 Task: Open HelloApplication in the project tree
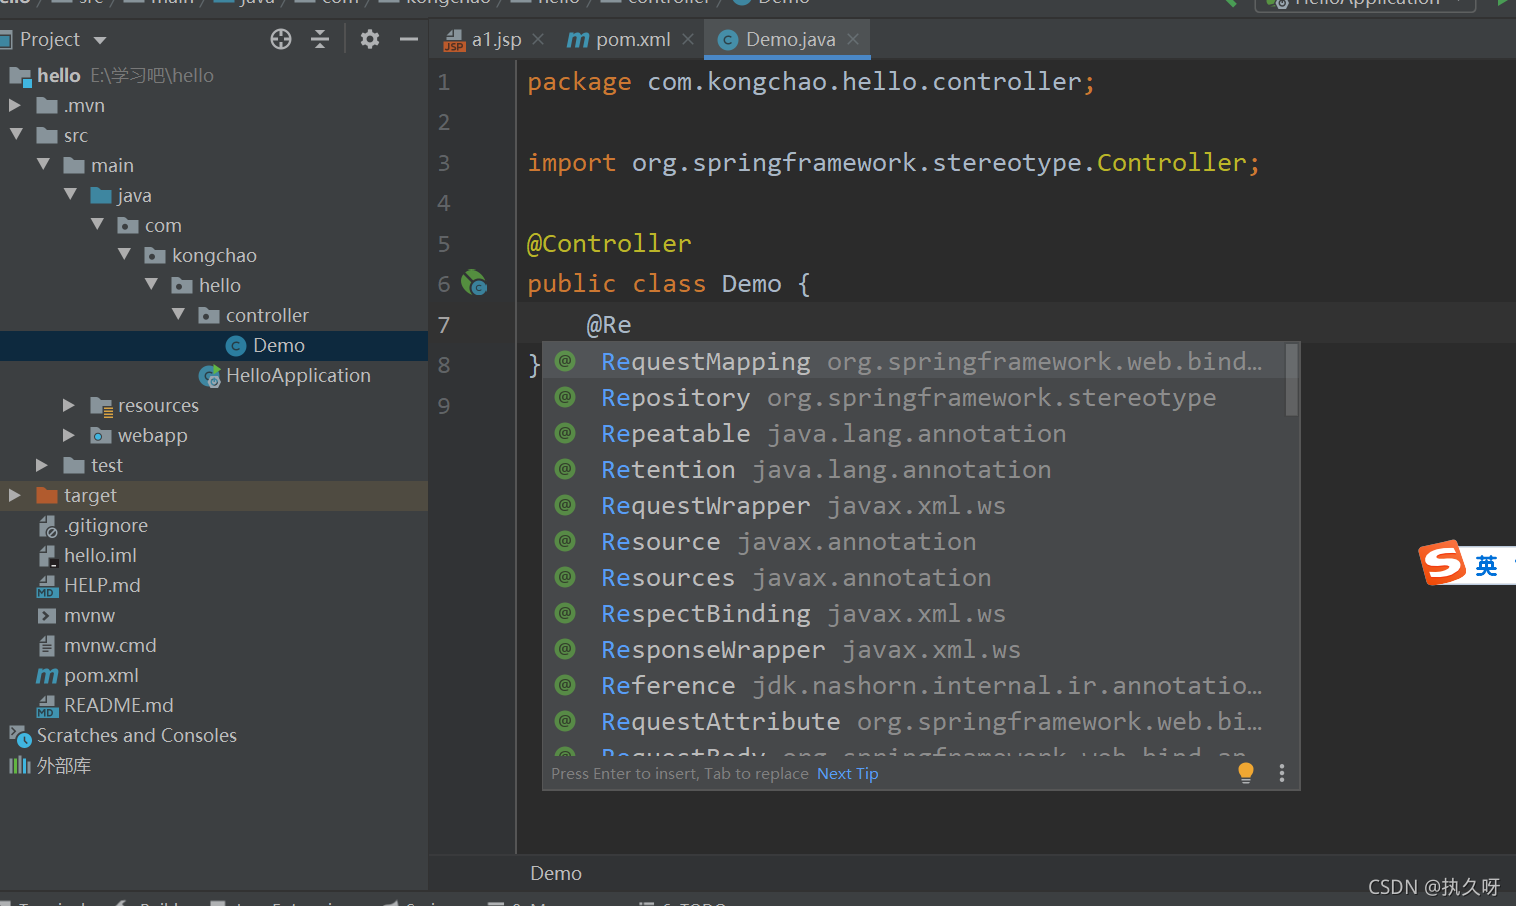click(x=297, y=375)
